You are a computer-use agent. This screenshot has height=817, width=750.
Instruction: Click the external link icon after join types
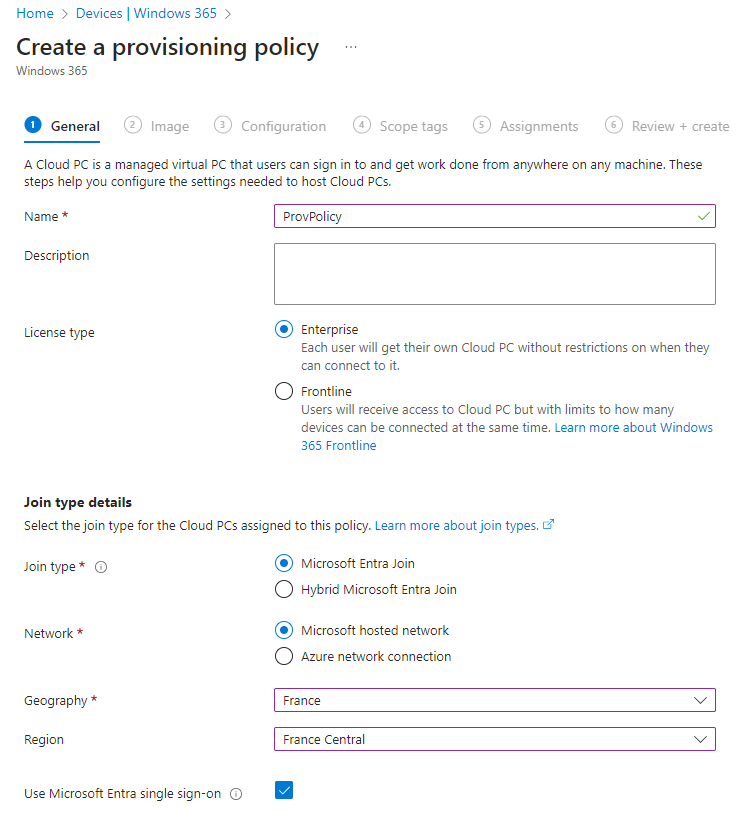tap(548, 525)
